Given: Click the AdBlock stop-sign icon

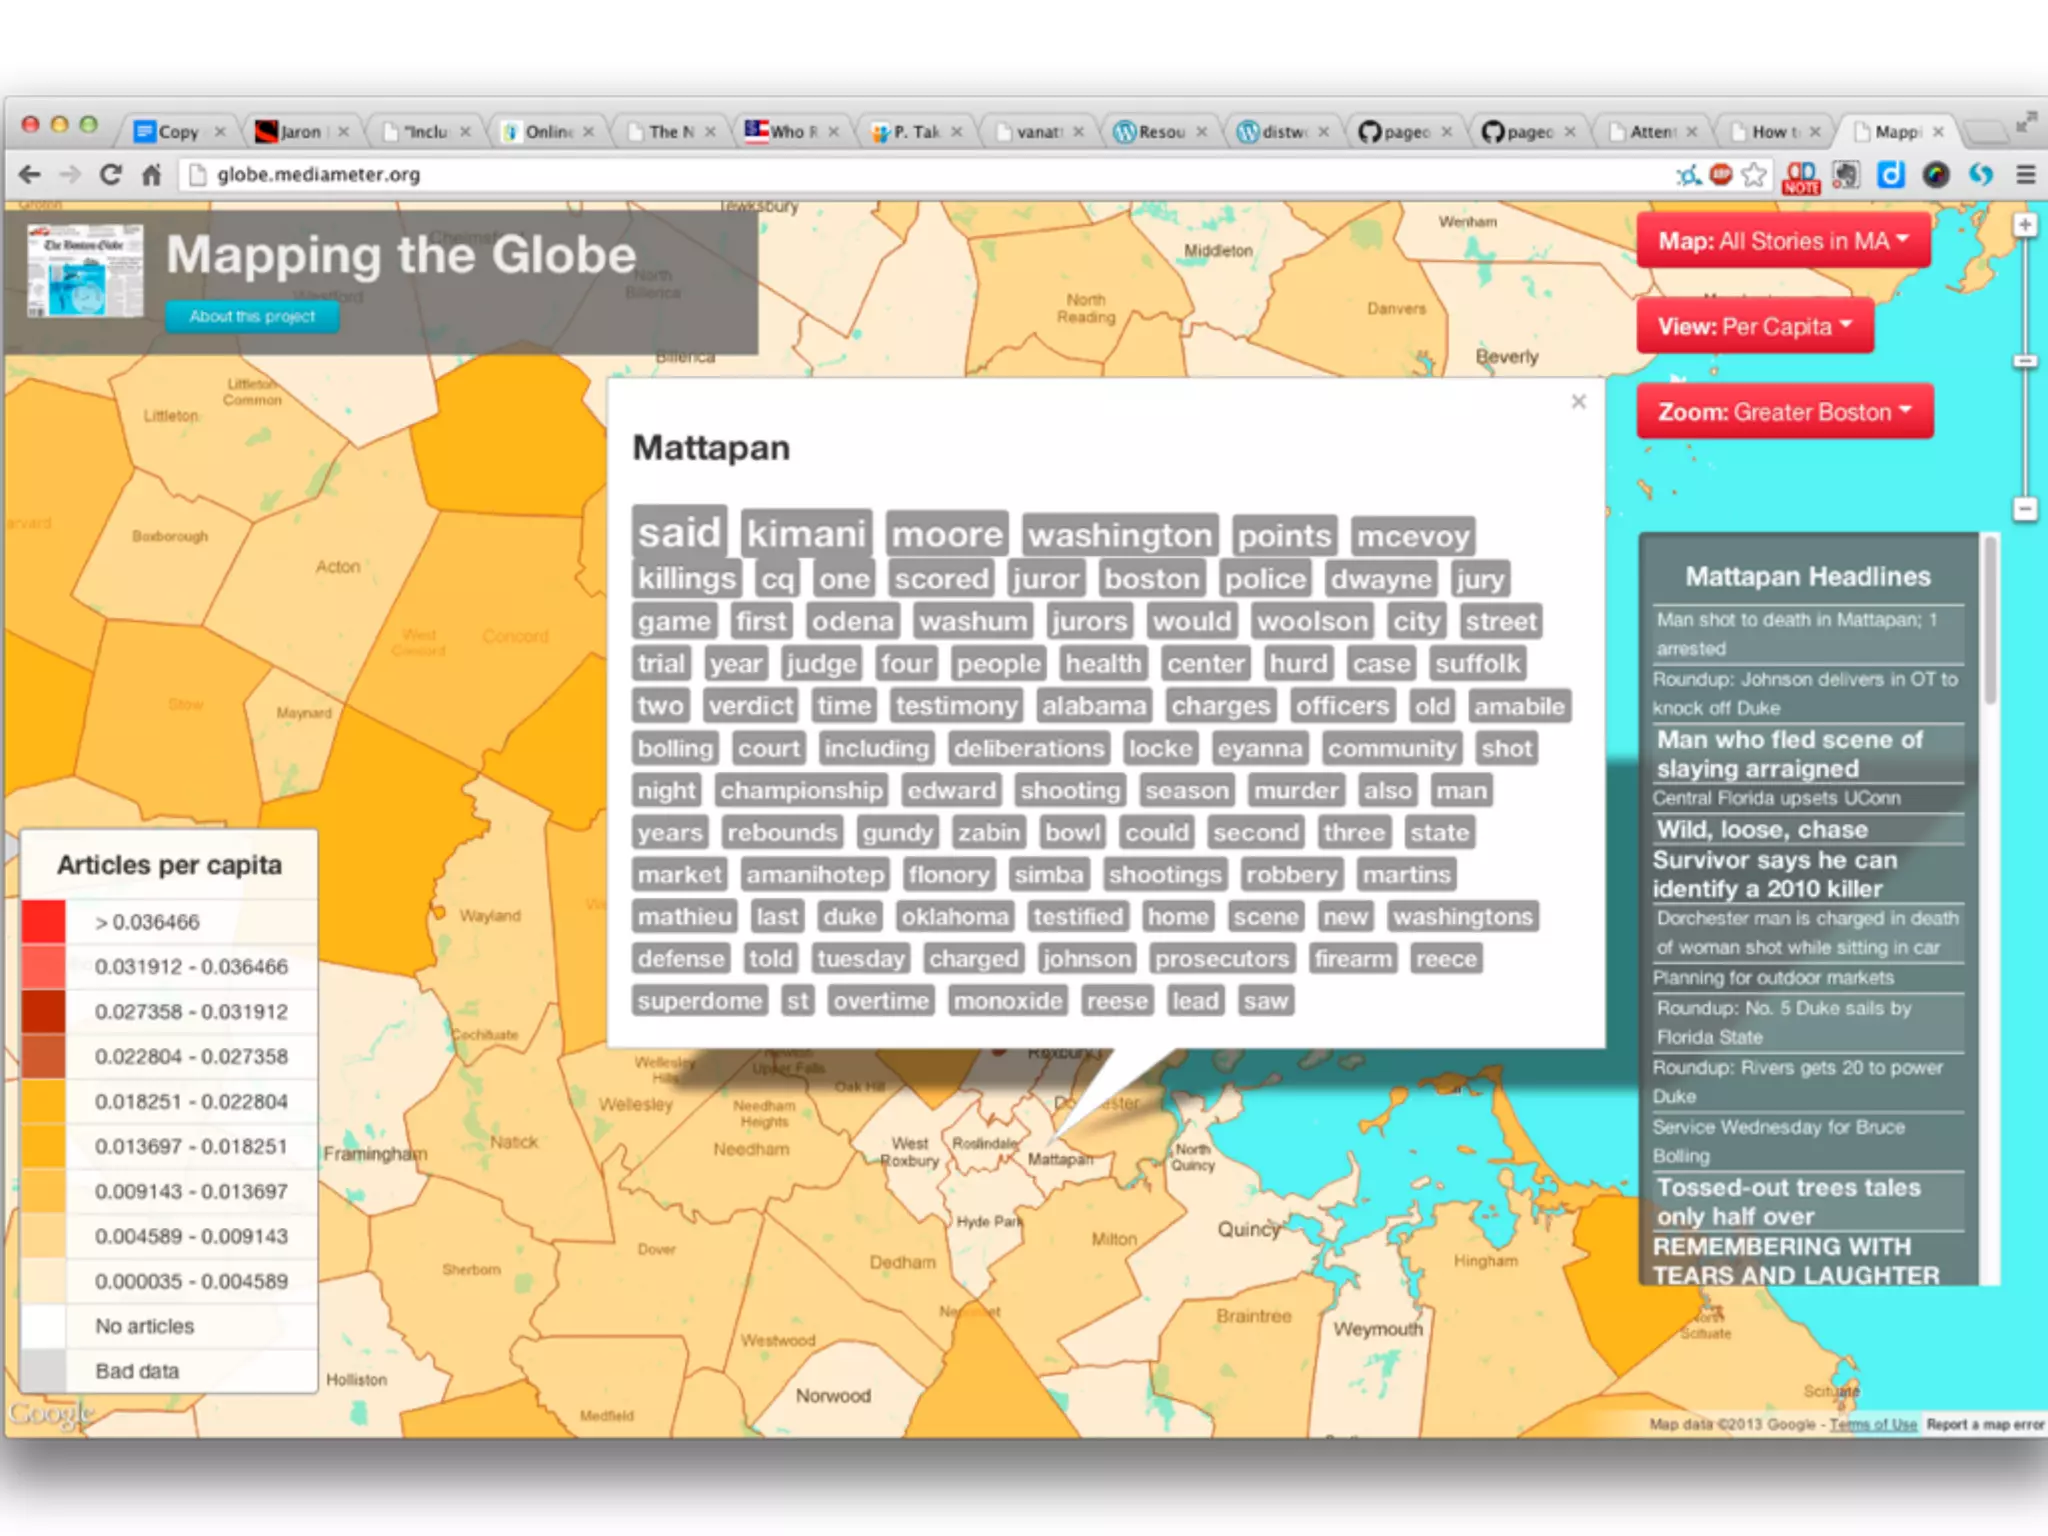Looking at the screenshot, I should 1721,174.
